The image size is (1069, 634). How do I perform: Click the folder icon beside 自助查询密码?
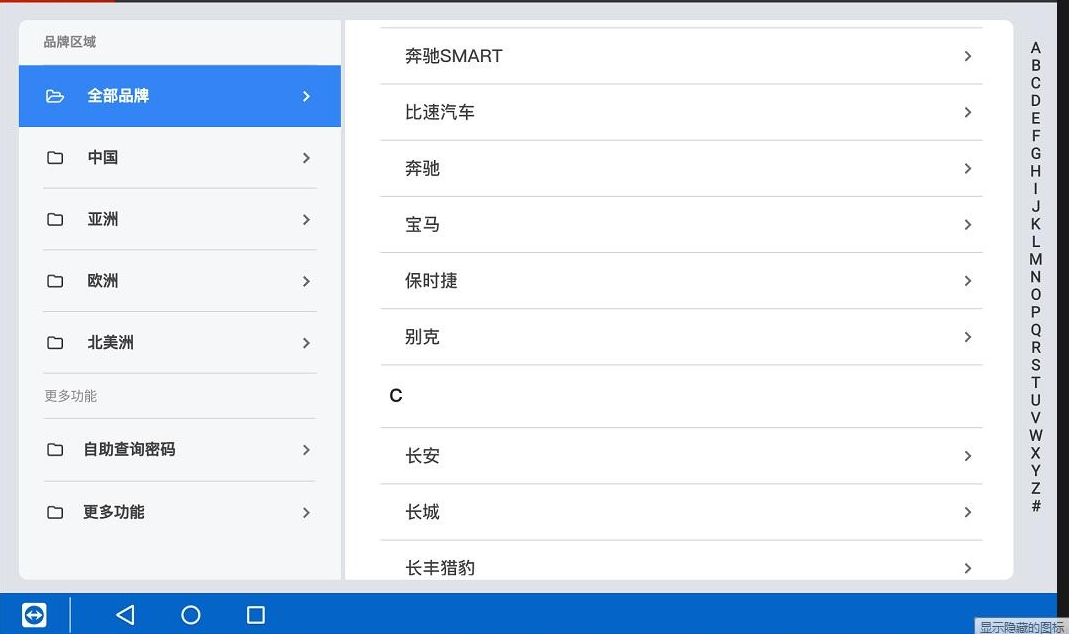[x=55, y=450]
